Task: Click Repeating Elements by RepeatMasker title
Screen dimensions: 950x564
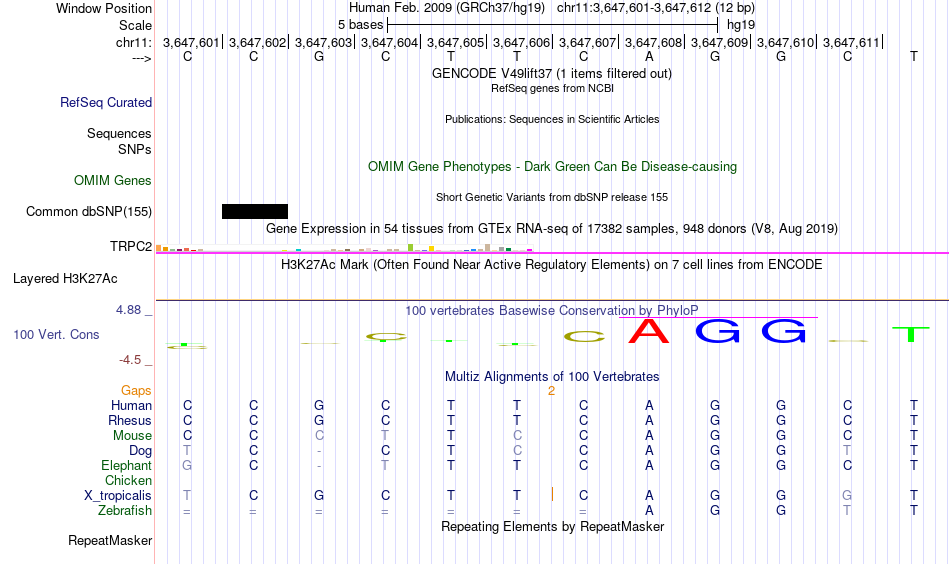Action: pyautogui.click(x=553, y=526)
